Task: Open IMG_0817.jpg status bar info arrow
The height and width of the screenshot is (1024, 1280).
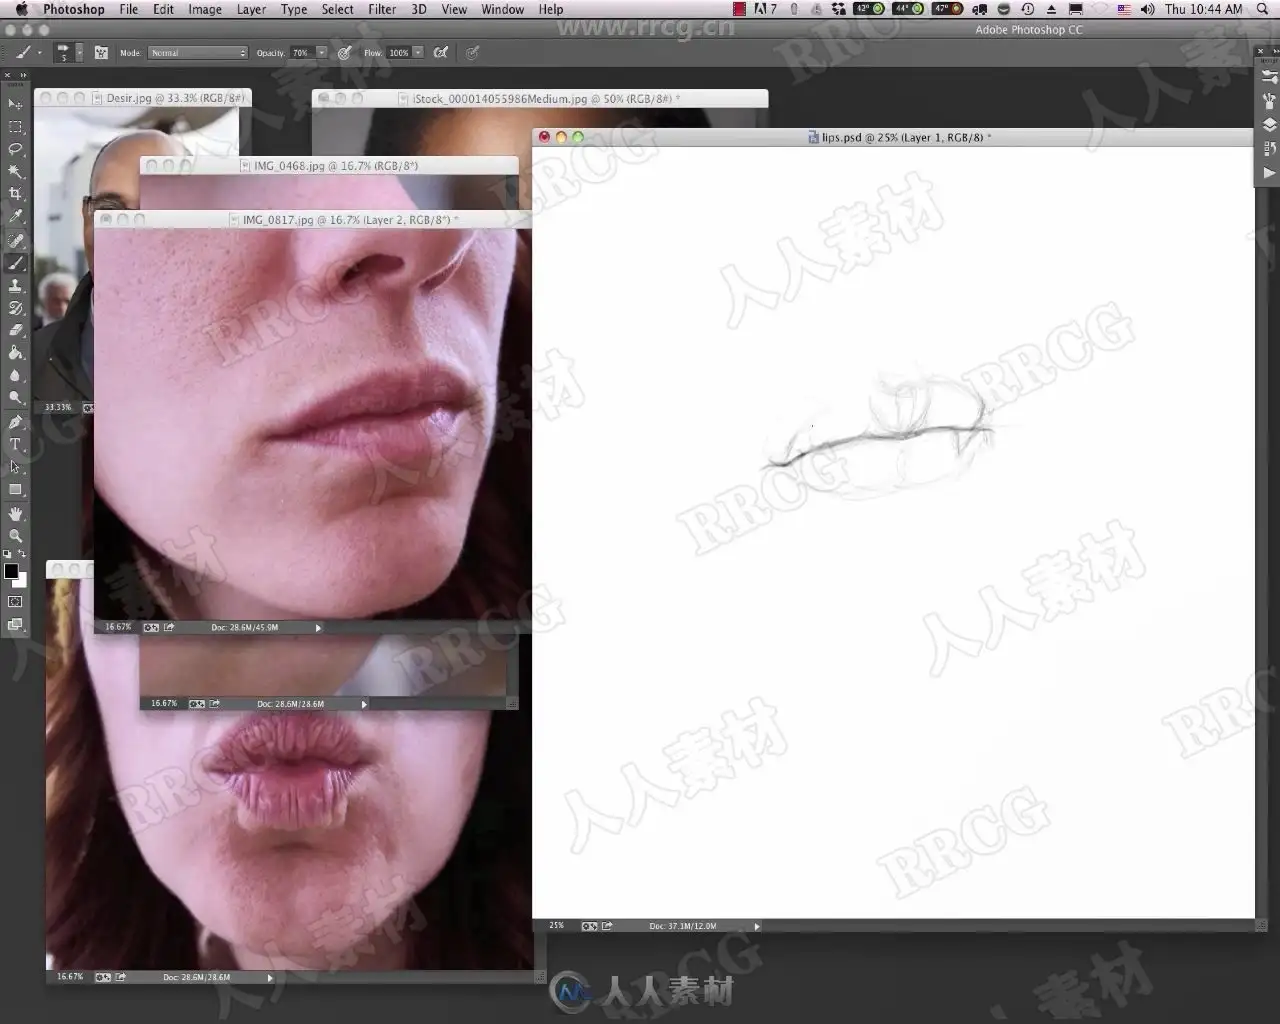Action: [x=319, y=628]
